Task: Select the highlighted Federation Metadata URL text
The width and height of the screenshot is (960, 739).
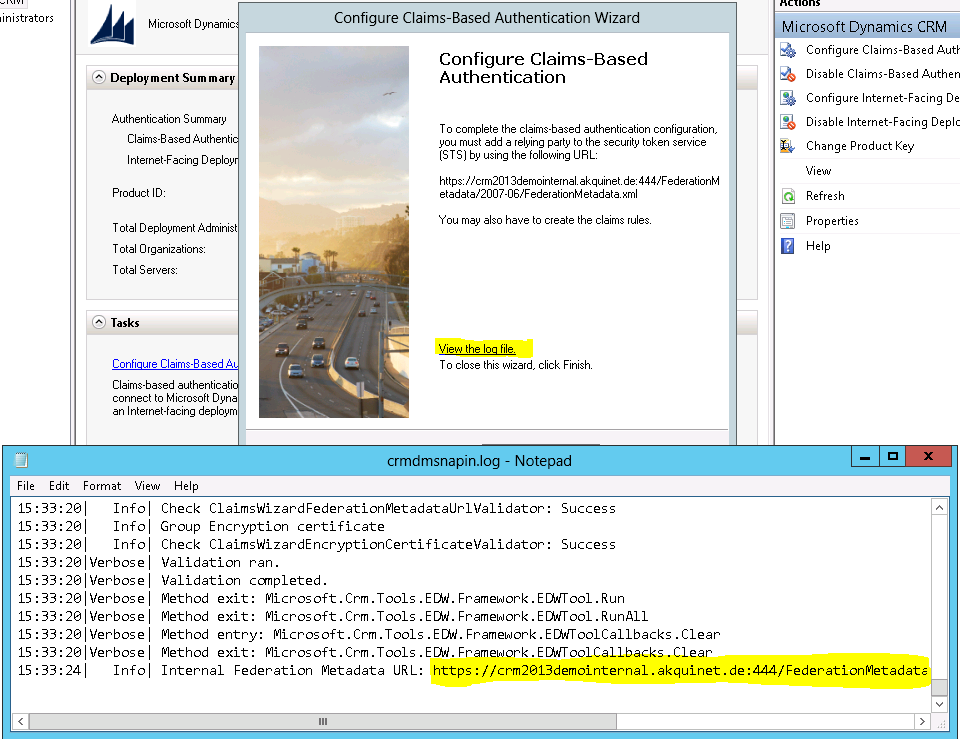Action: point(680,670)
